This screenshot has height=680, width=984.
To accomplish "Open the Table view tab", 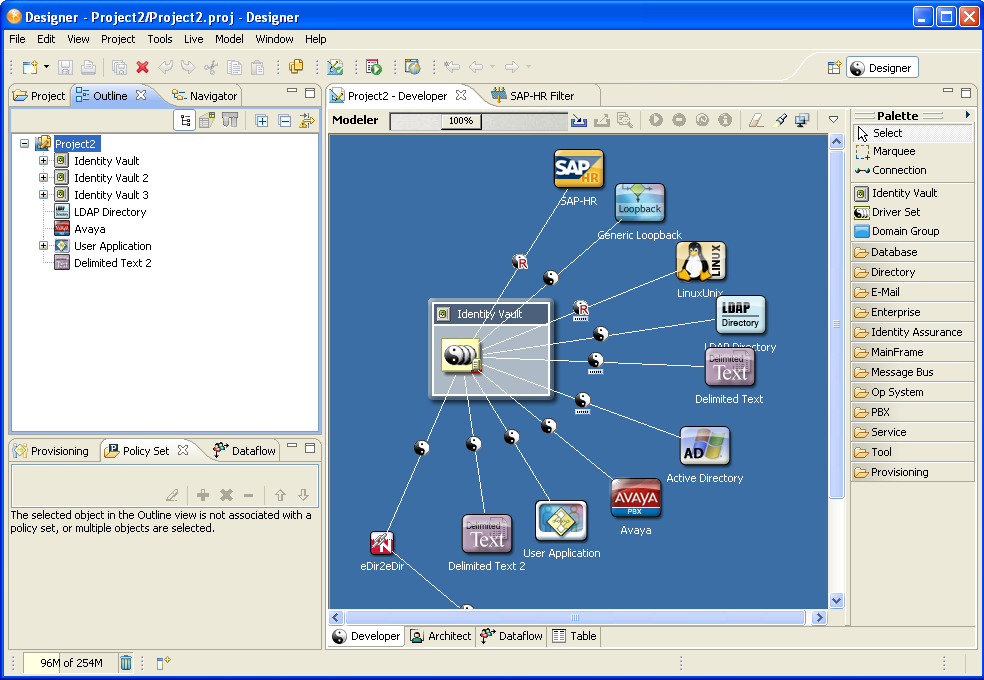I will tap(575, 636).
